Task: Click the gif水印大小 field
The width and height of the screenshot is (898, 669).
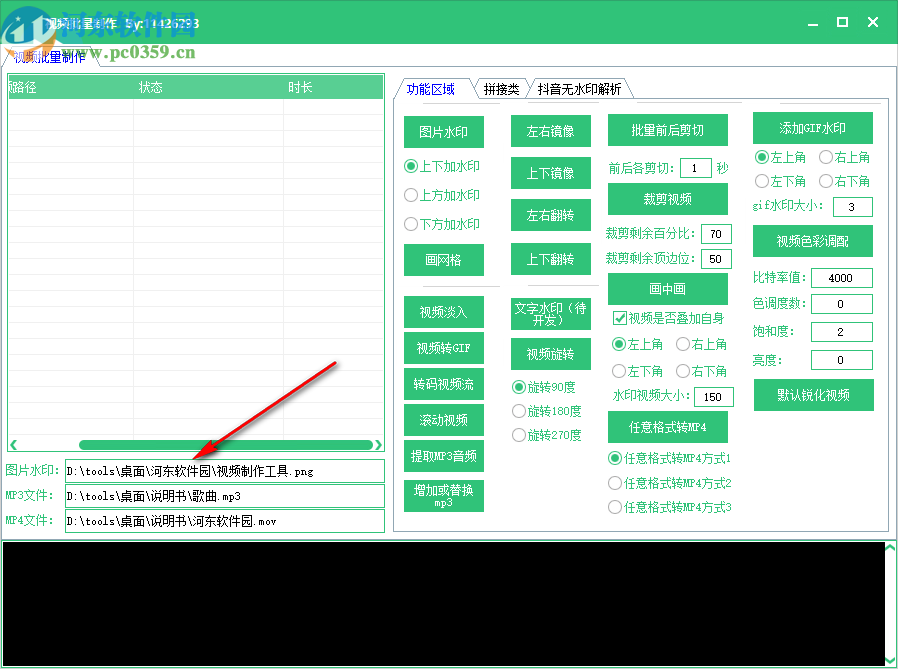Action: [852, 207]
